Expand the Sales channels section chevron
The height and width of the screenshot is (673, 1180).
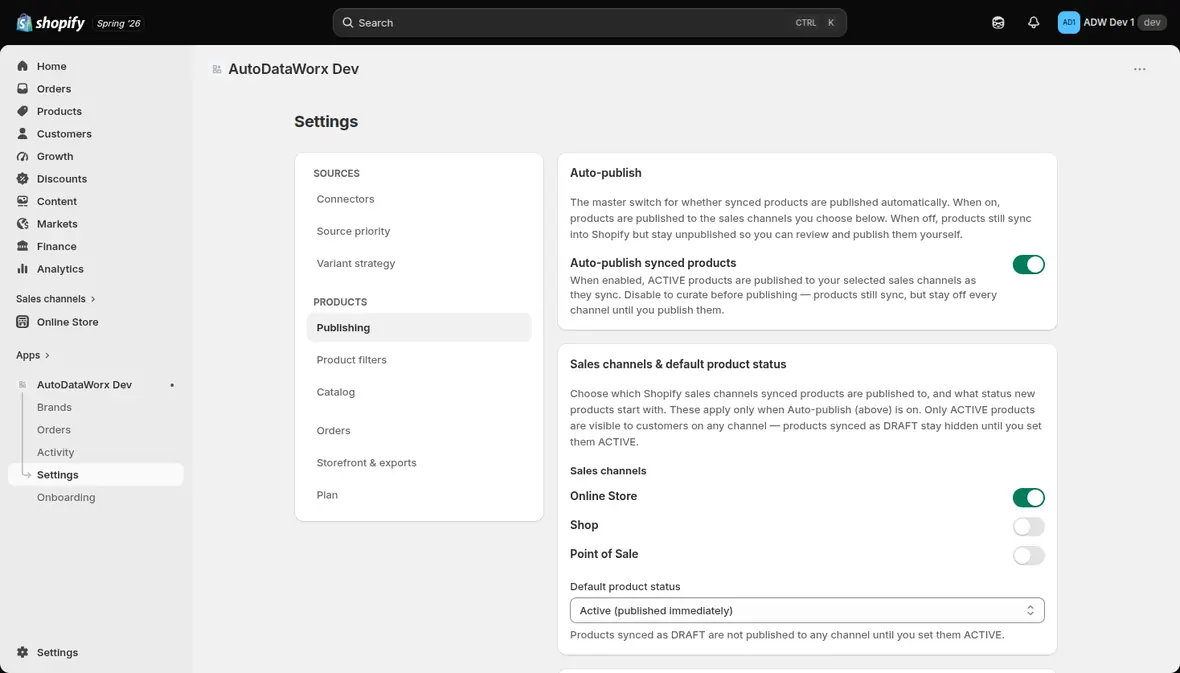[x=93, y=299]
